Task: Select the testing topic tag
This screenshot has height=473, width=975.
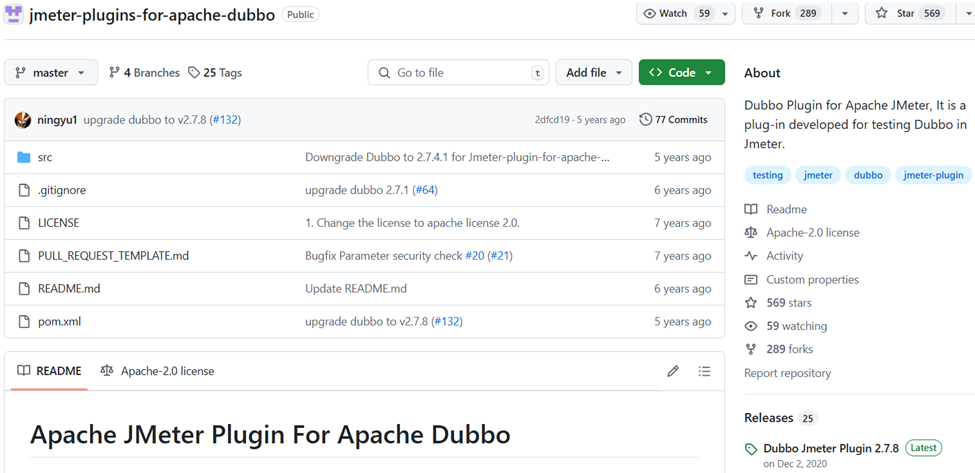Action: pos(767,175)
